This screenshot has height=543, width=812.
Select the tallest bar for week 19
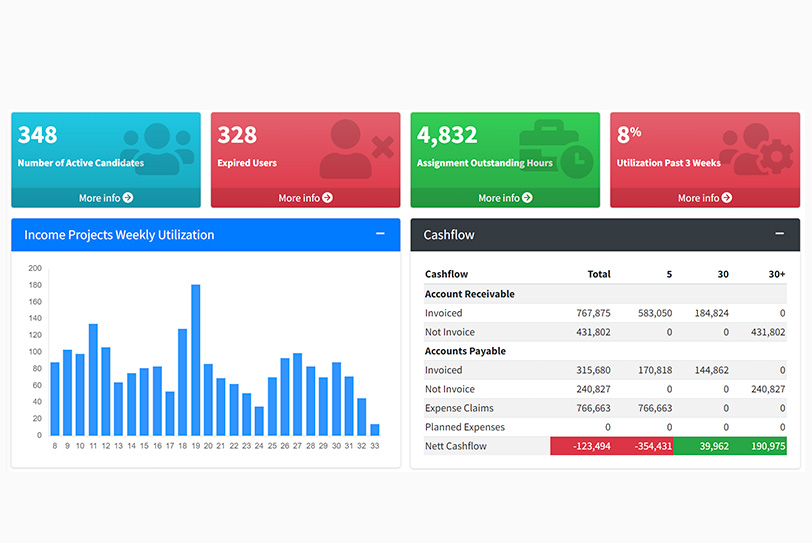(x=196, y=360)
